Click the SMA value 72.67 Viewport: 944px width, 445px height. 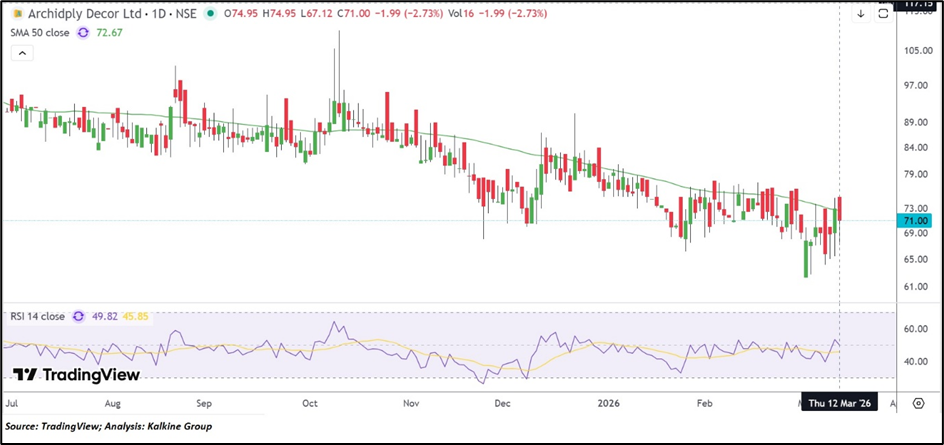click(x=108, y=33)
